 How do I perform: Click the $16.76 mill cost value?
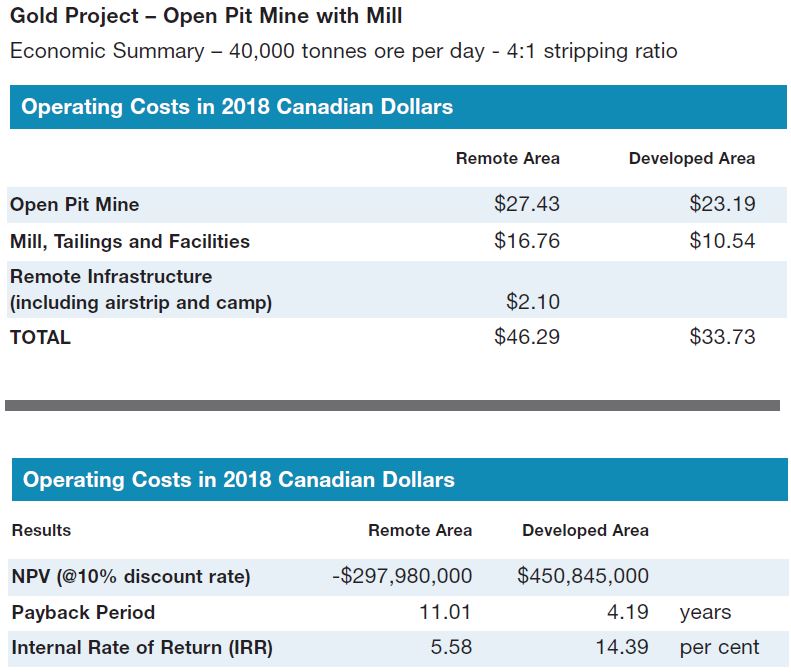527,241
